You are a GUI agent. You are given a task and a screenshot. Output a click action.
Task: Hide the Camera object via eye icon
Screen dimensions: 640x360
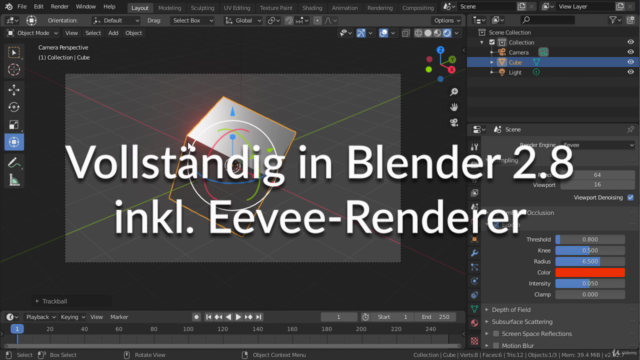(630, 52)
